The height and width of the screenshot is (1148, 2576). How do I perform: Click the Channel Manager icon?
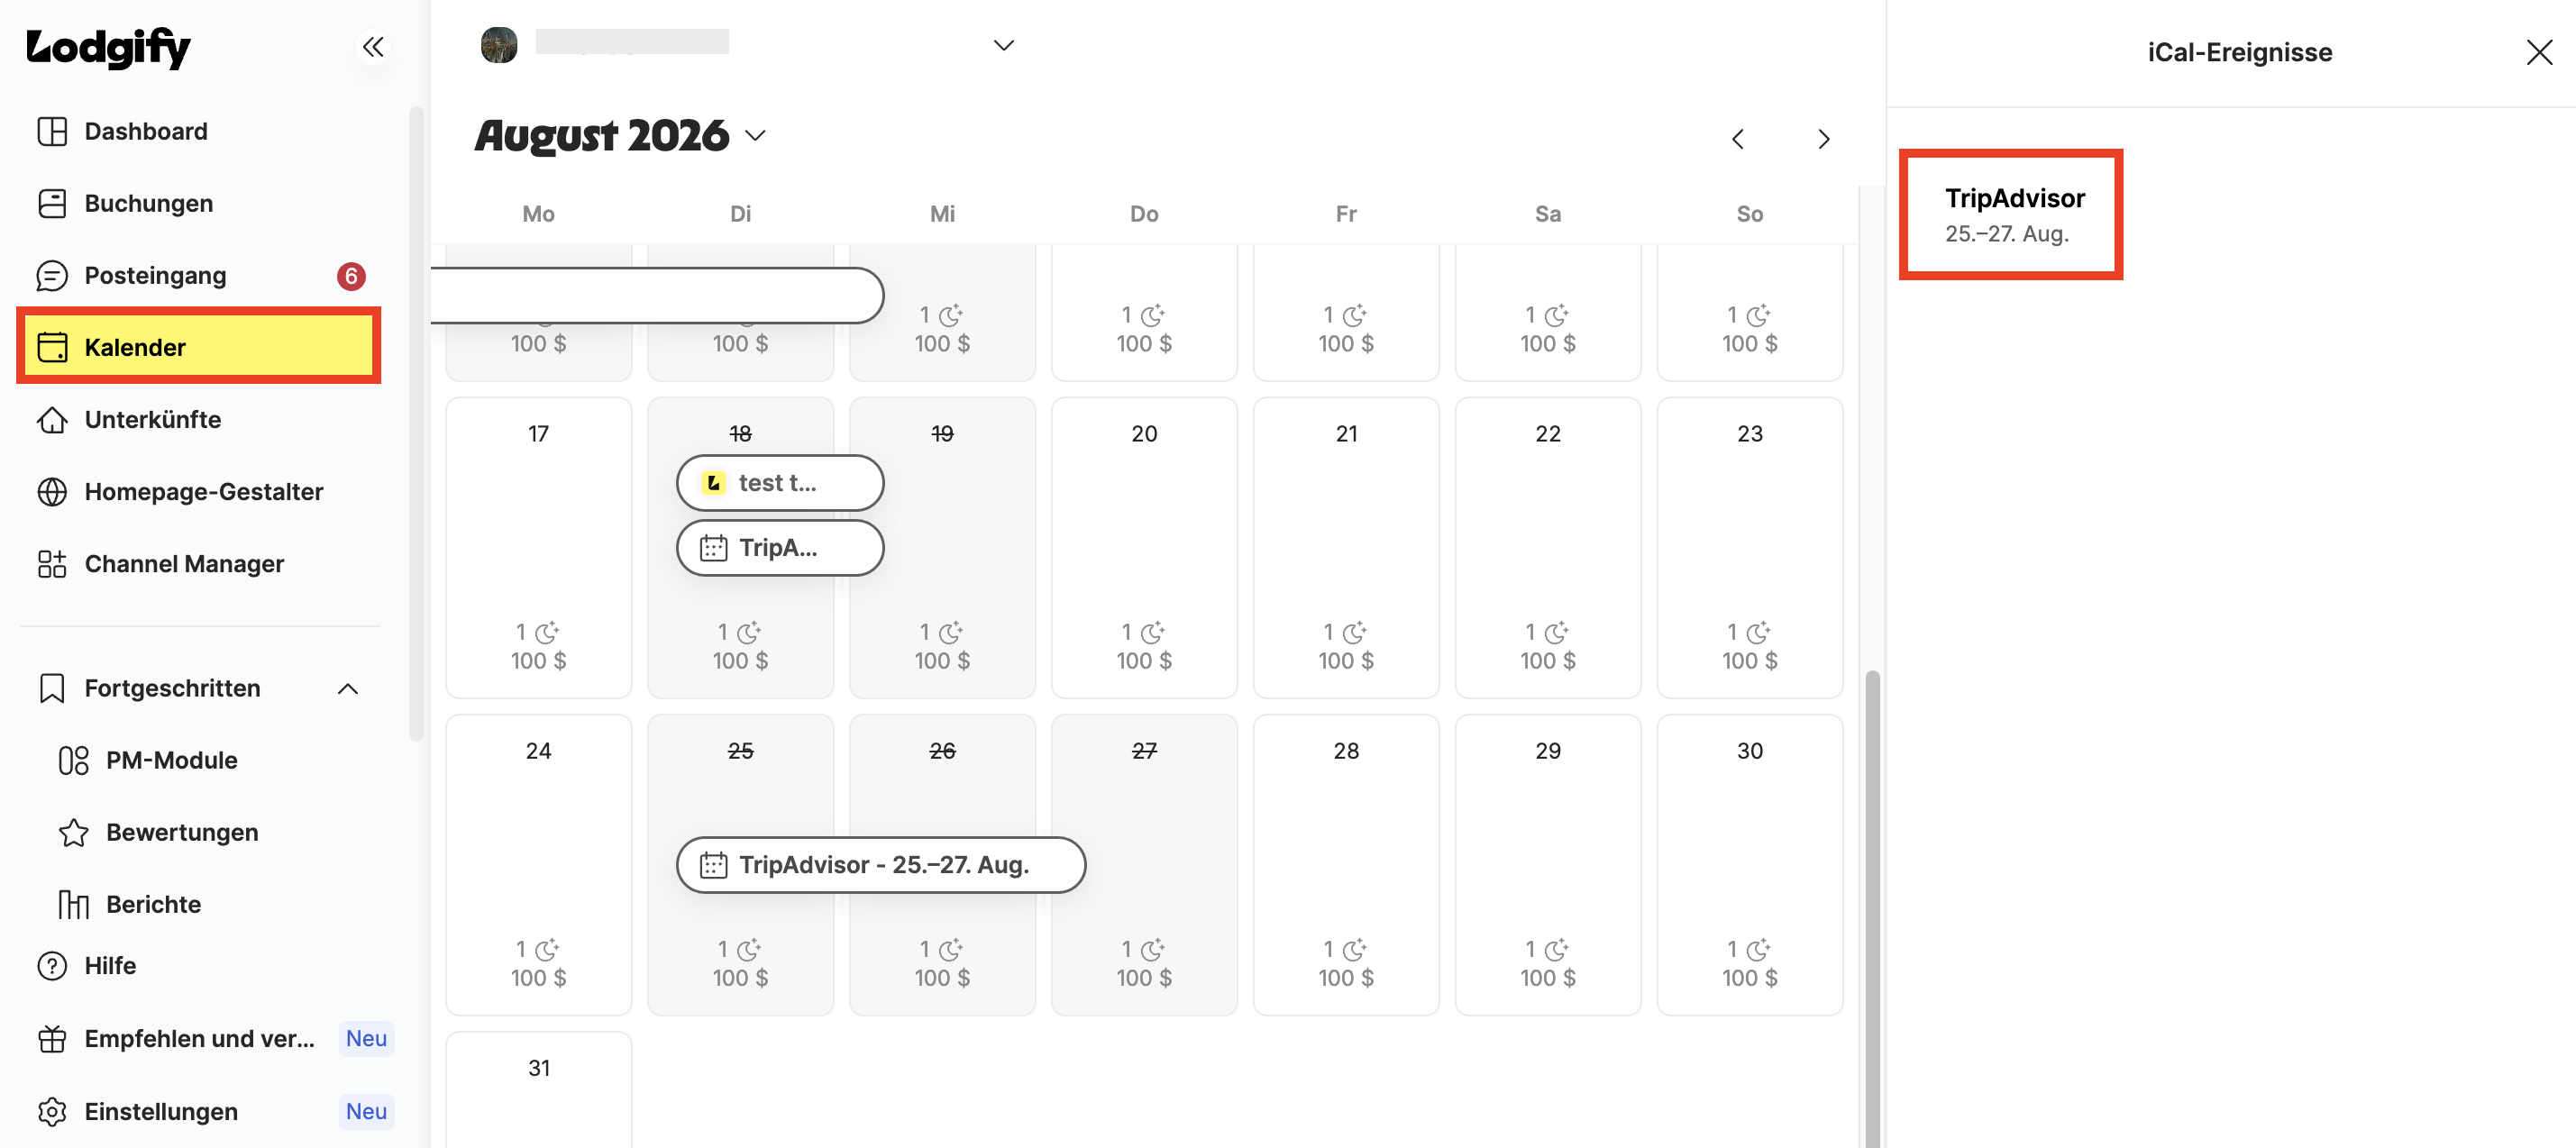pos(52,563)
